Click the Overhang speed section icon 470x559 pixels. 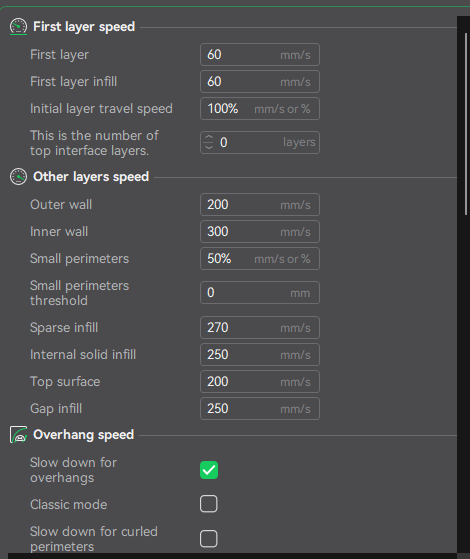(x=18, y=435)
